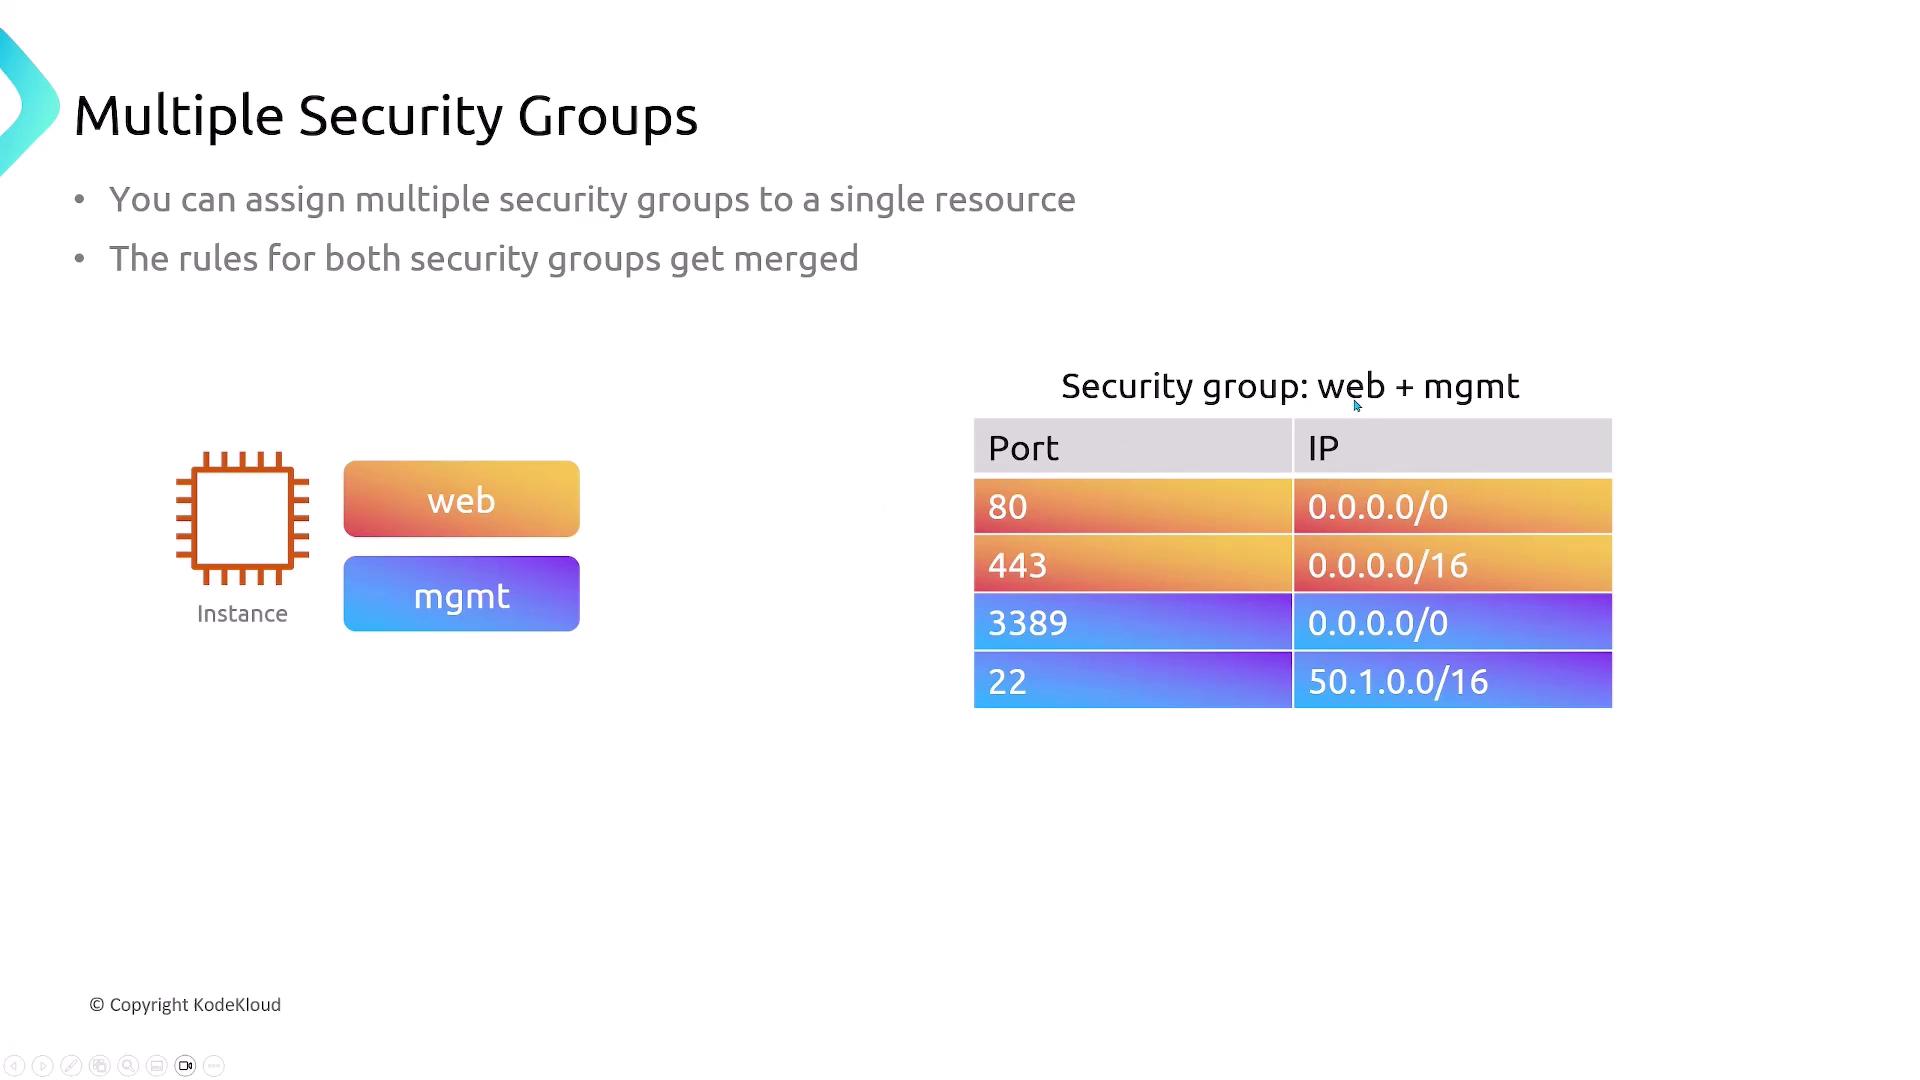Click the Copyright KodeKloud text
Screen dimensions: 1920x1080
(185, 1005)
